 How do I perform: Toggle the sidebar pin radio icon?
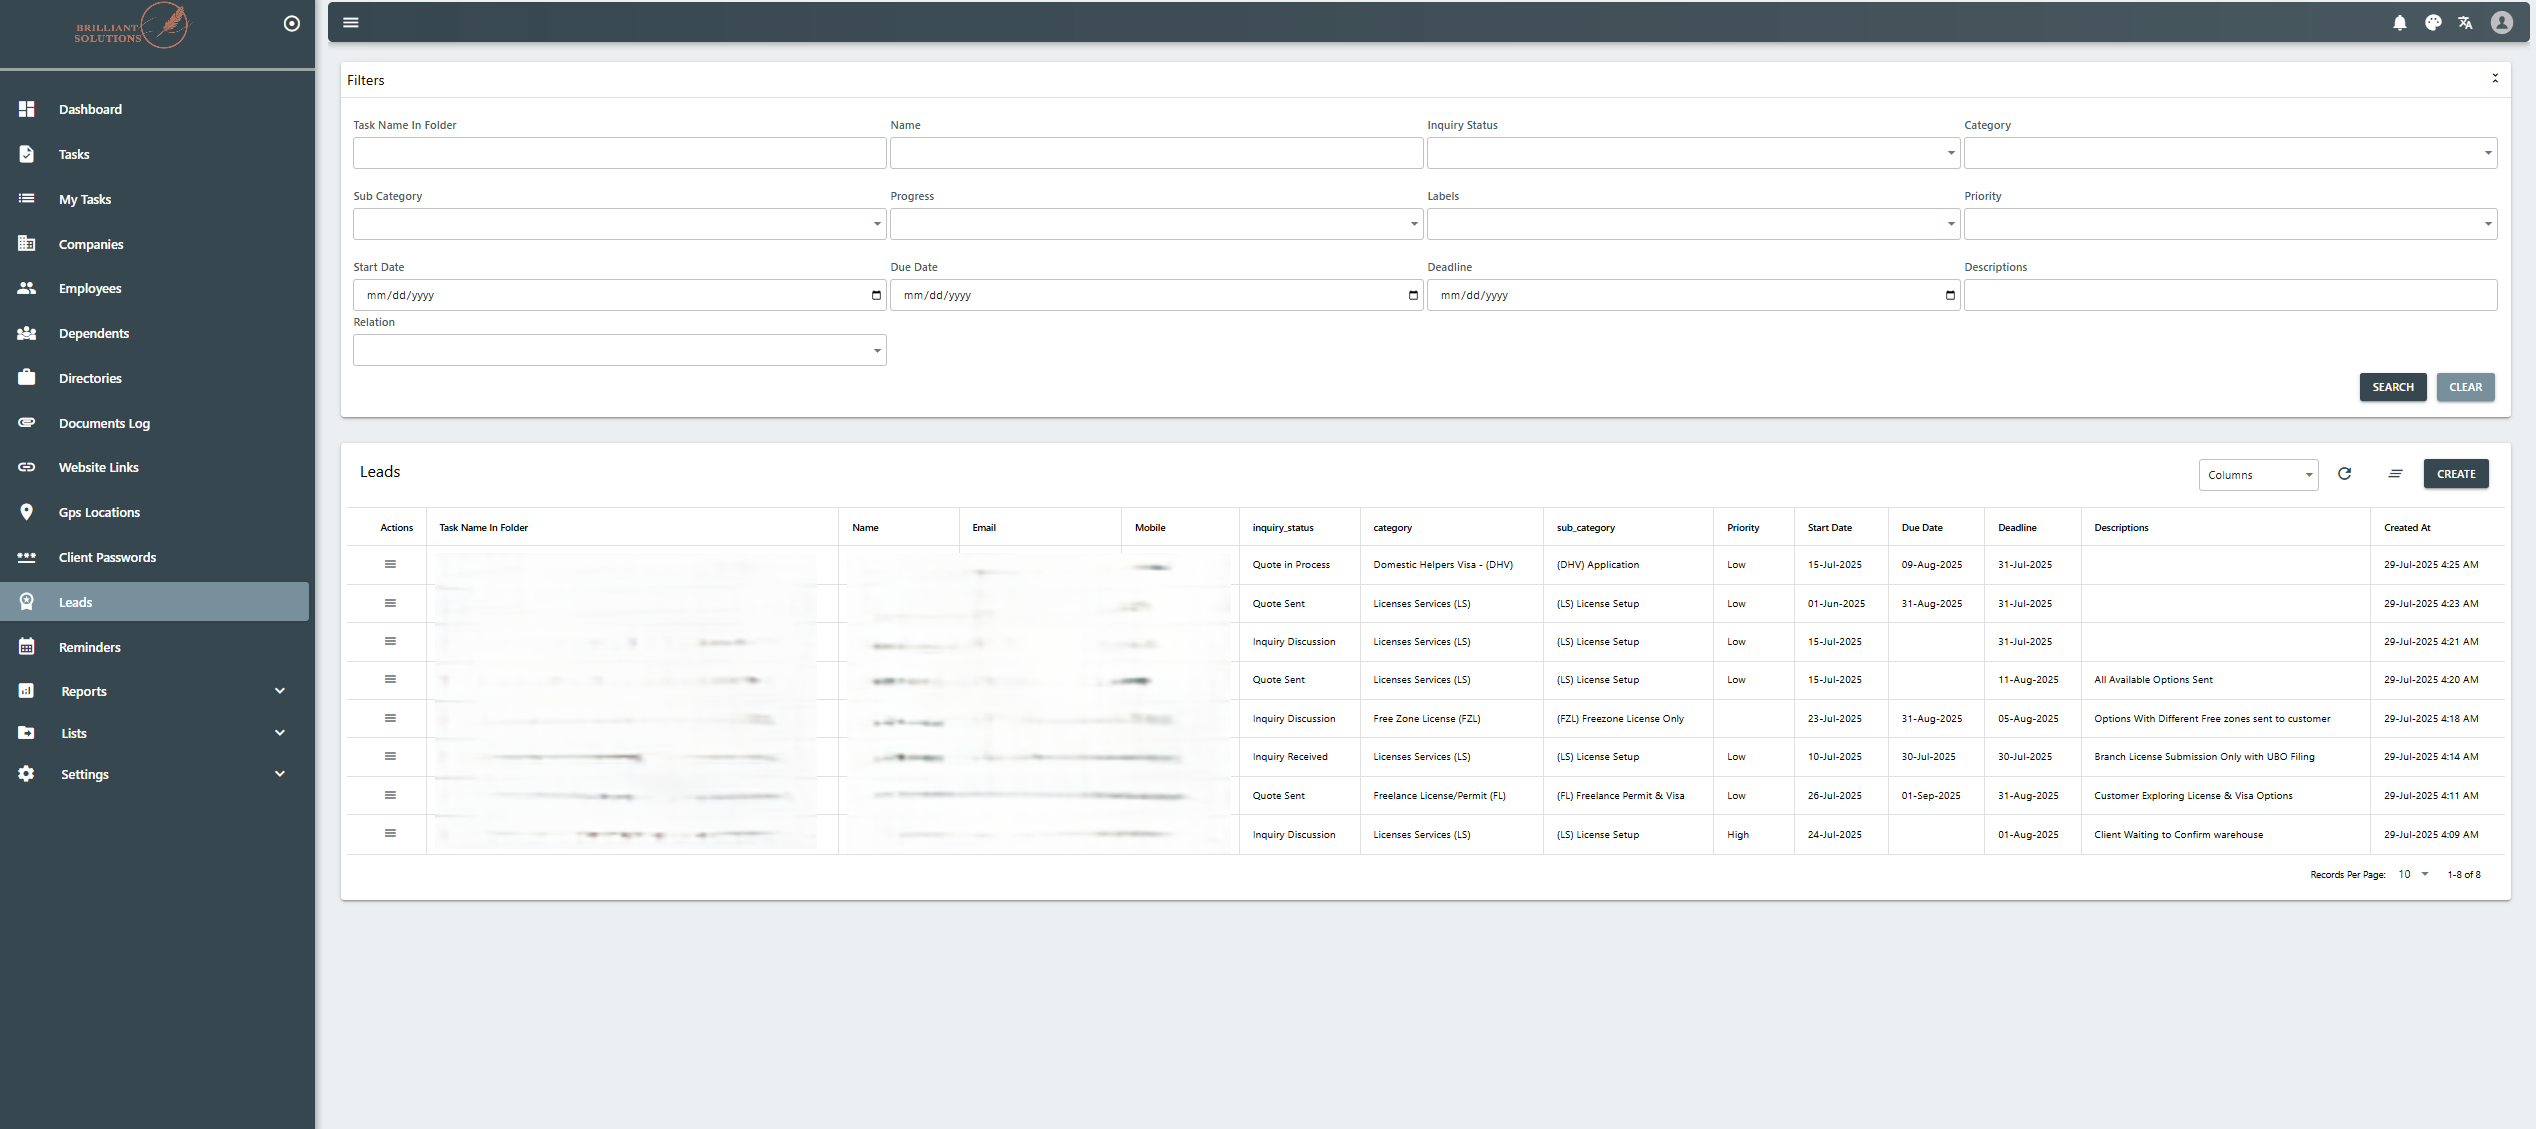tap(292, 23)
